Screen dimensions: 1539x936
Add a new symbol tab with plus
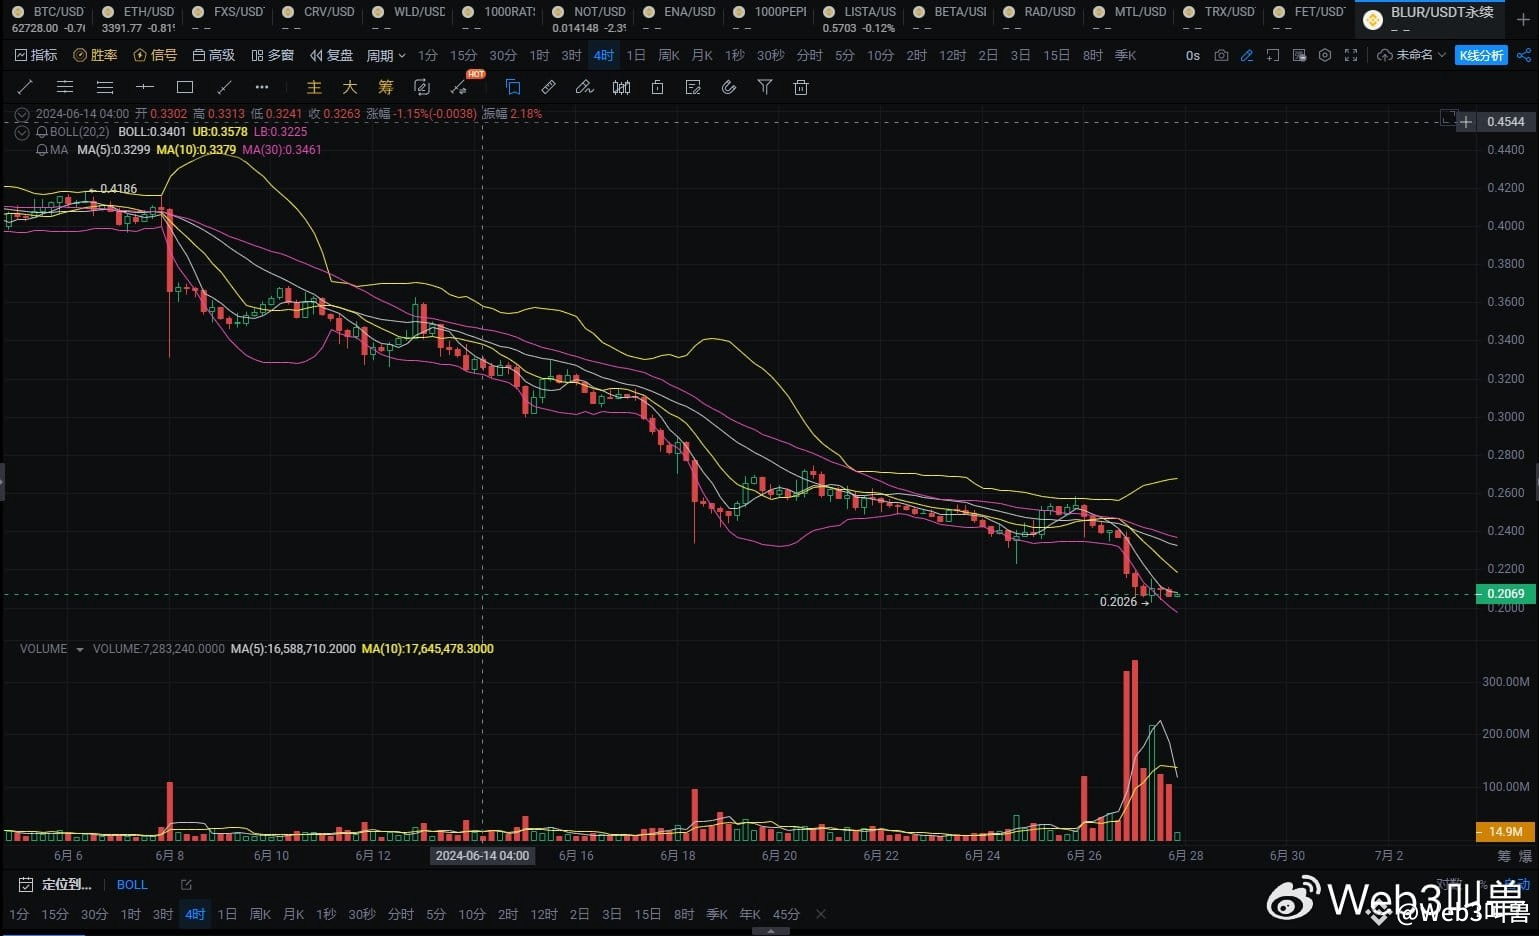tap(1523, 19)
